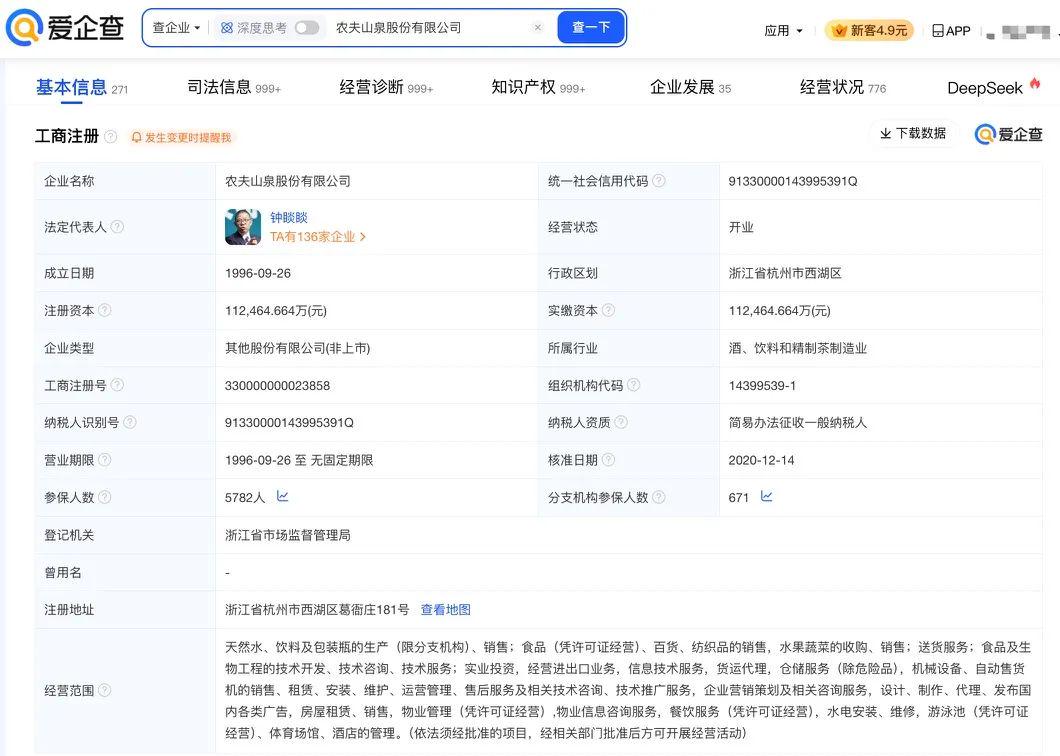The width and height of the screenshot is (1060, 756).
Task: Clear the search box with the X icon
Action: pos(537,28)
